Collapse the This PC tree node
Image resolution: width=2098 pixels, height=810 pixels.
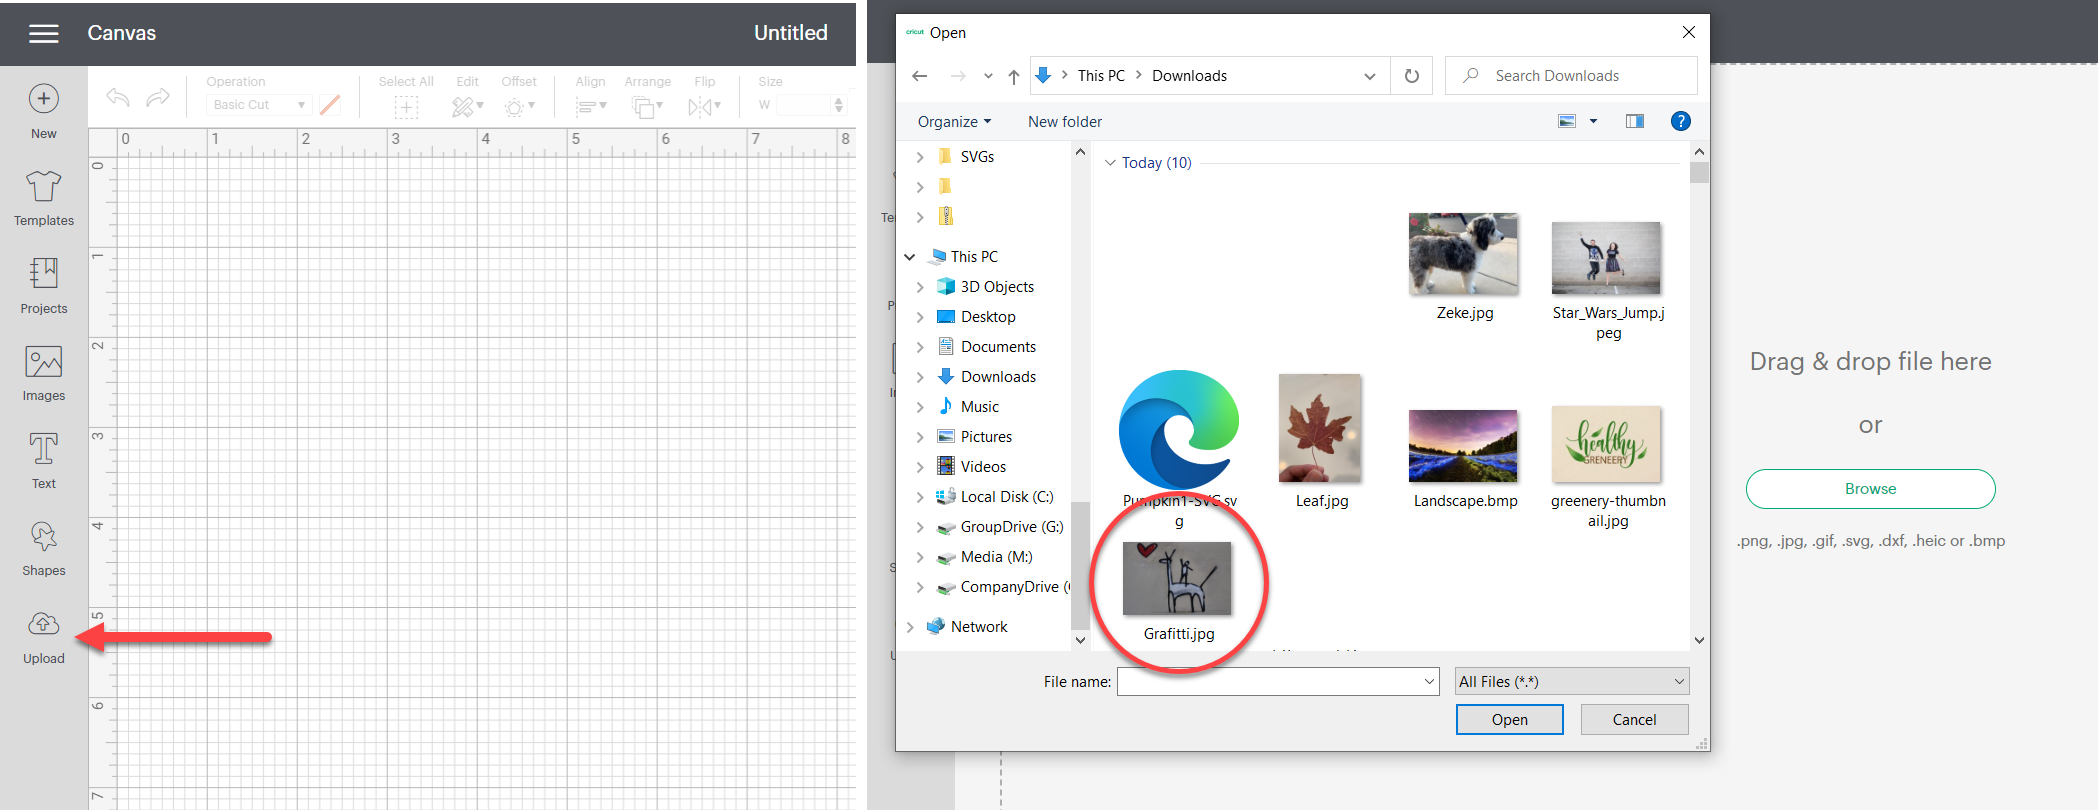click(x=910, y=257)
